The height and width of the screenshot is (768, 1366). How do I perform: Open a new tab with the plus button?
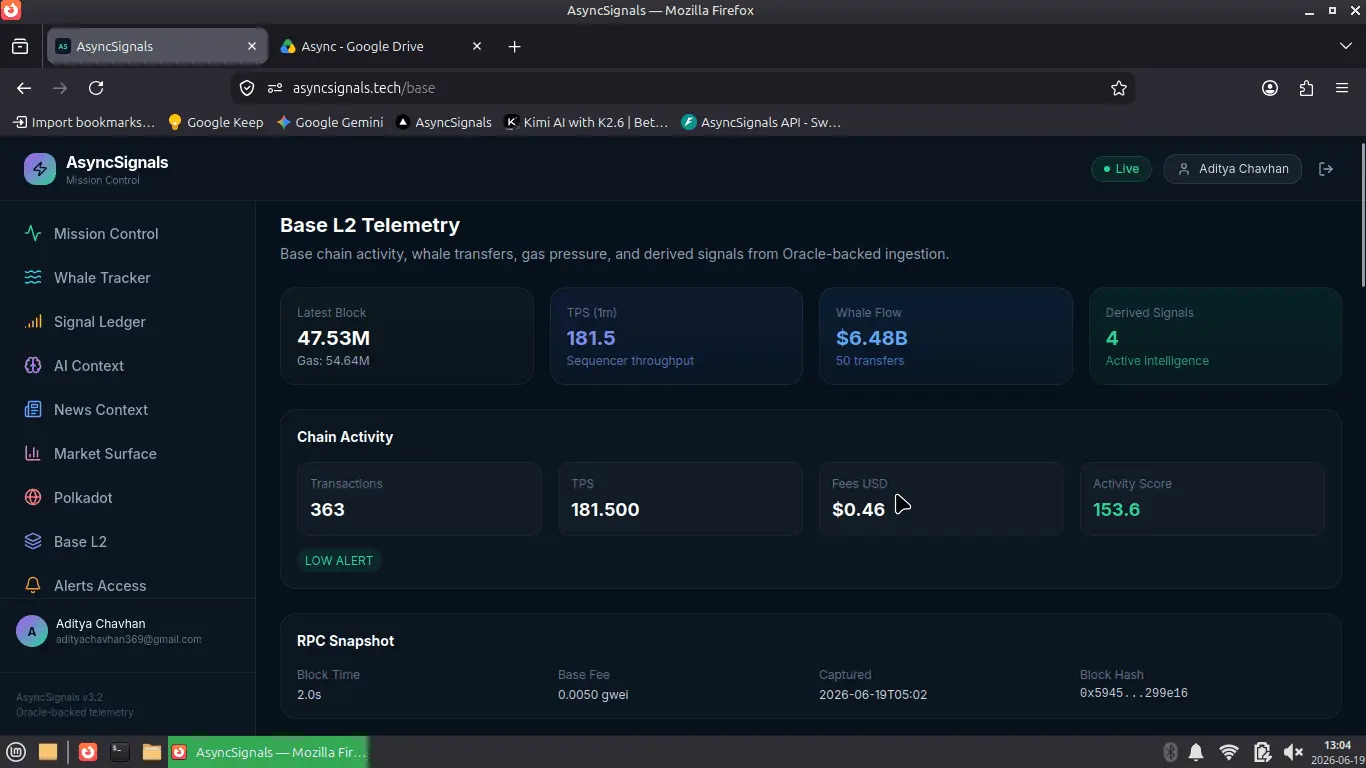click(514, 46)
